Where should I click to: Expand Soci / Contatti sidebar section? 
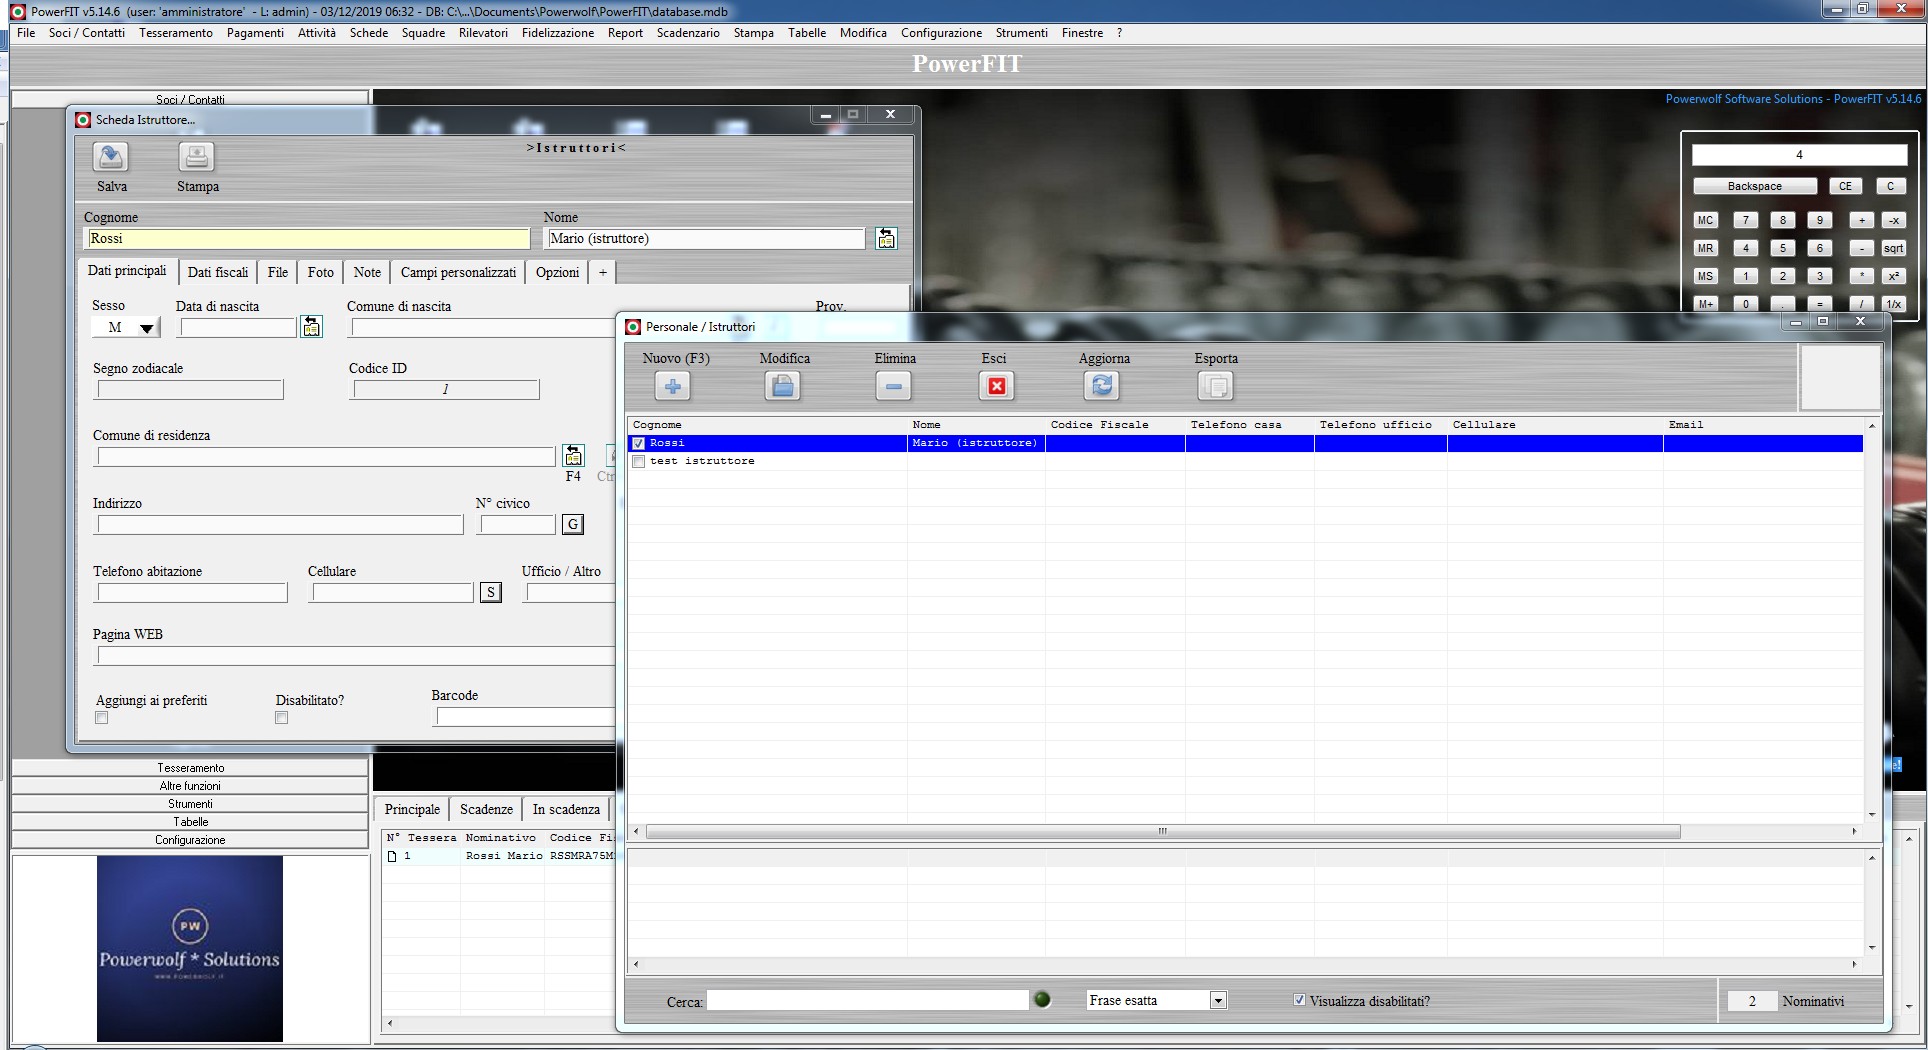(190, 99)
